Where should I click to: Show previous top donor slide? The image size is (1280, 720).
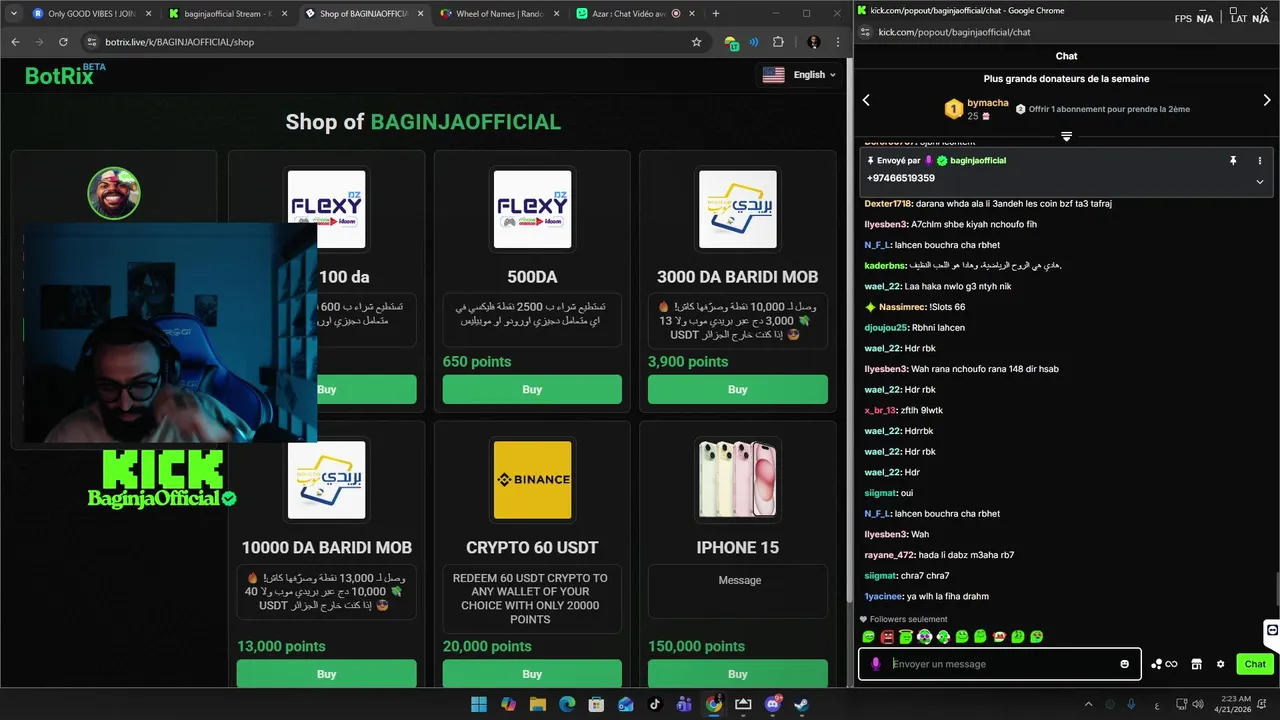point(866,100)
